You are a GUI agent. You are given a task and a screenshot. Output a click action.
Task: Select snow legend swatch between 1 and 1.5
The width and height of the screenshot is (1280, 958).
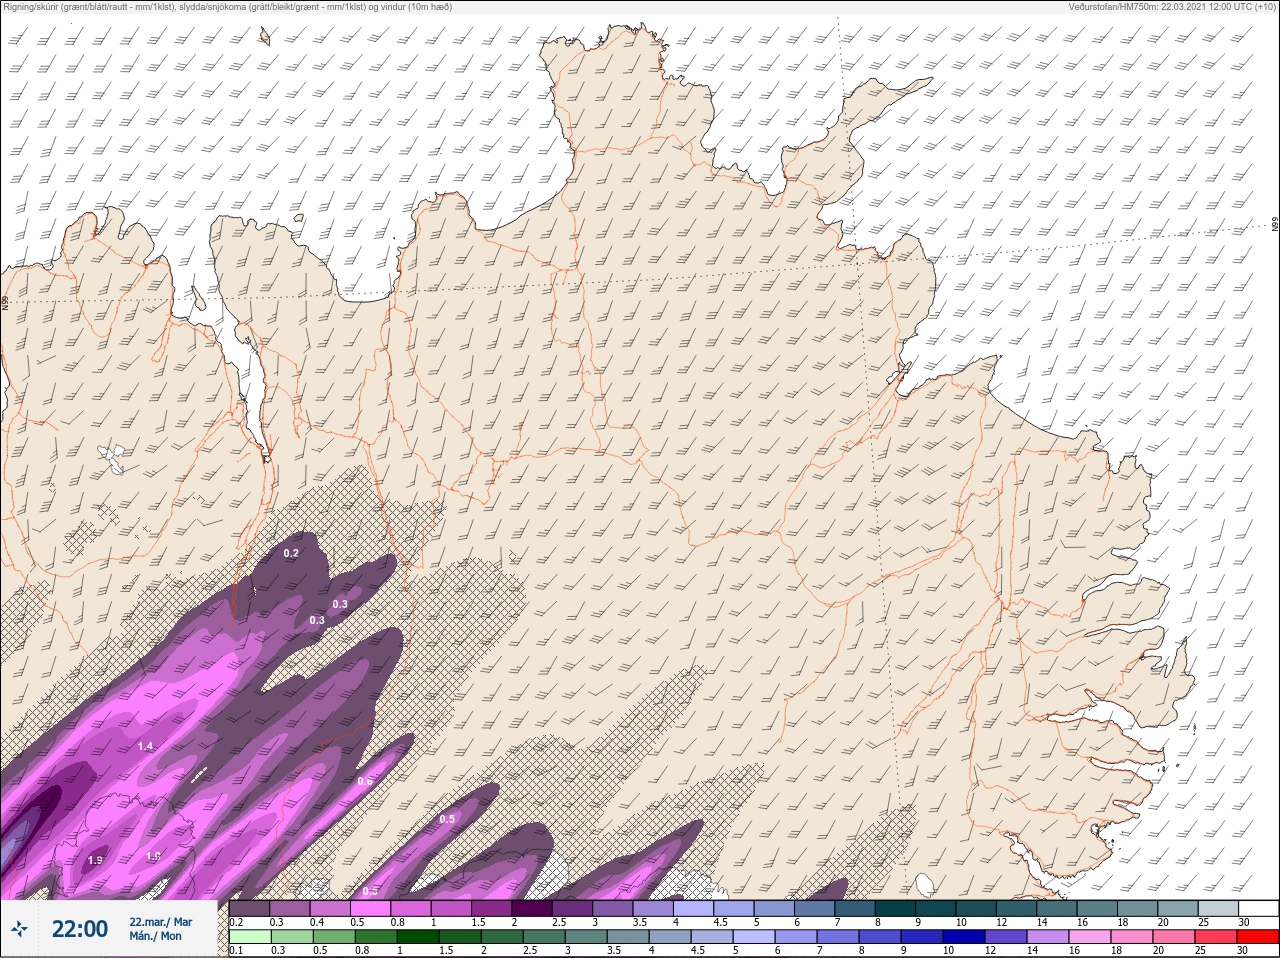pos(451,908)
